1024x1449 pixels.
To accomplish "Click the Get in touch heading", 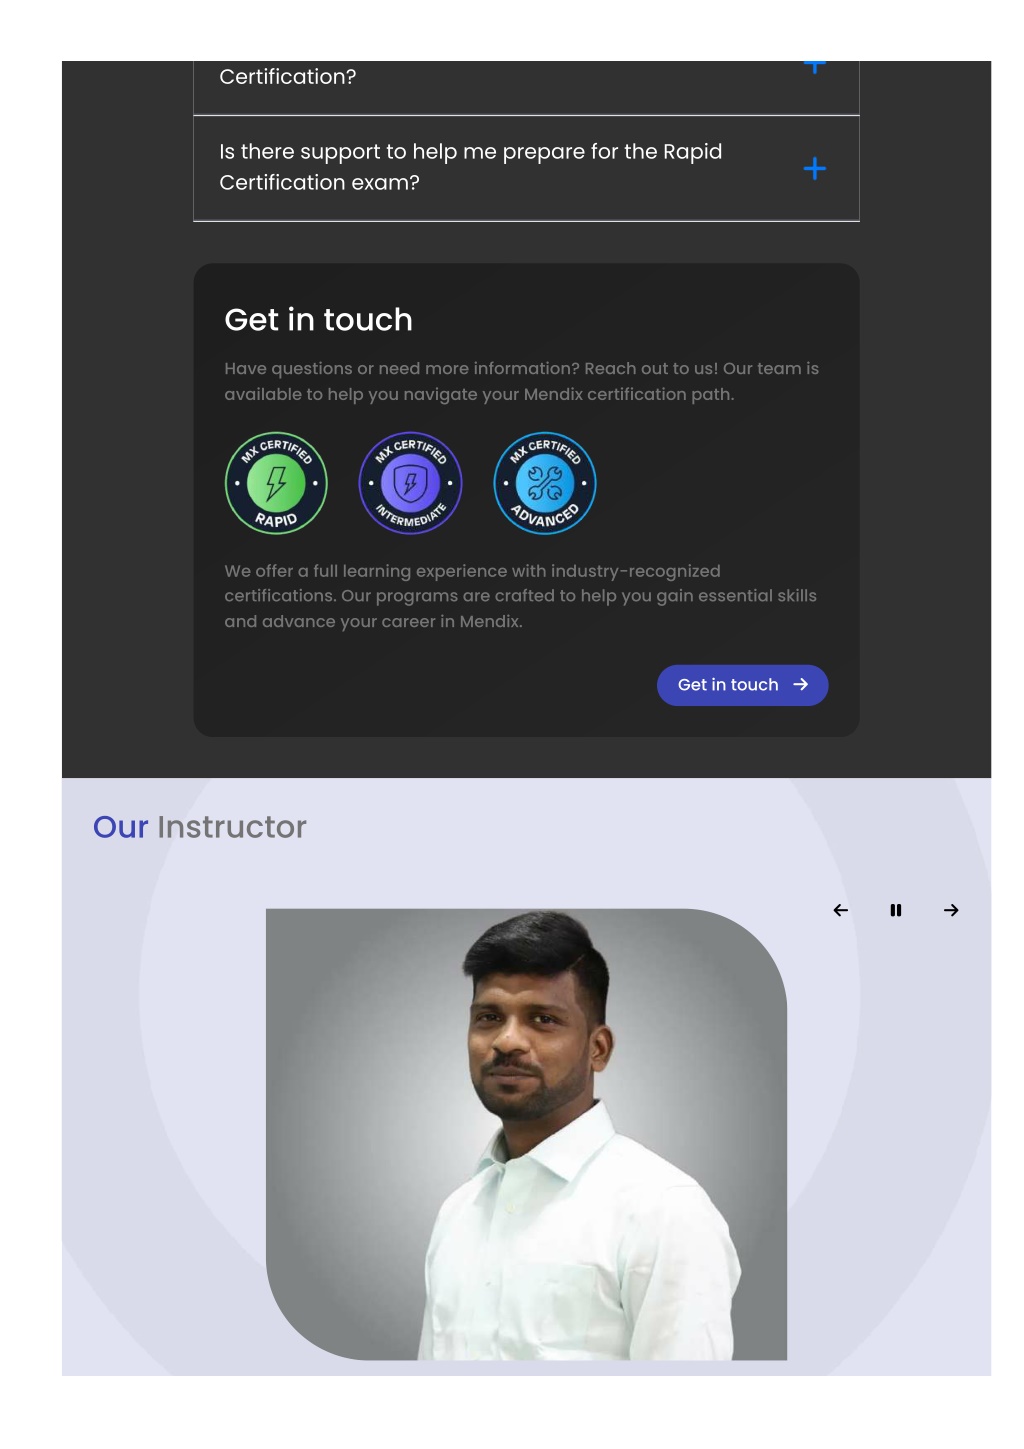I will tap(318, 319).
